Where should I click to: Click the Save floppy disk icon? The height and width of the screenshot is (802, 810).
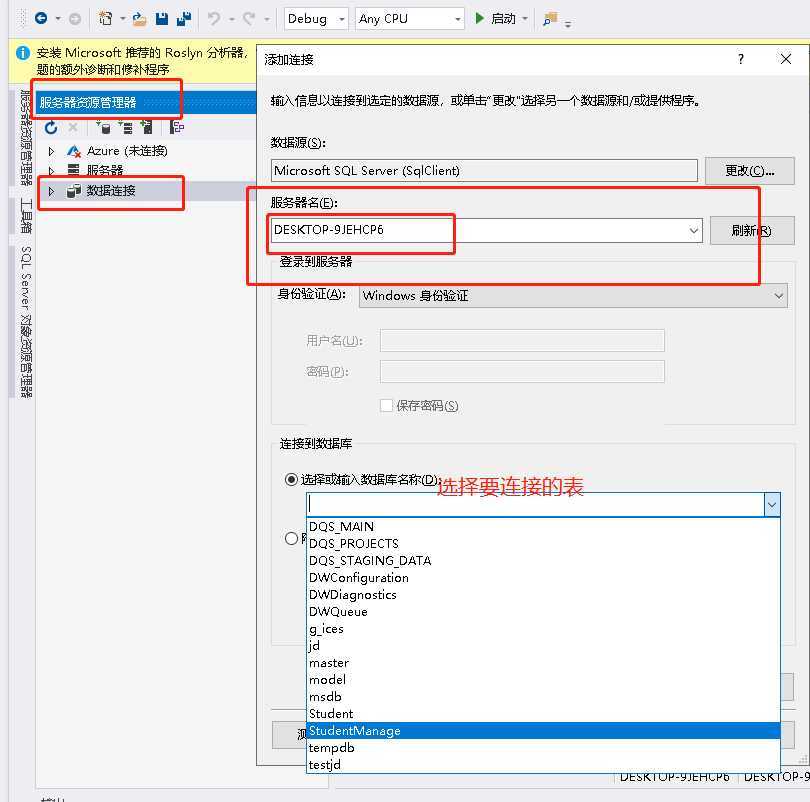click(x=162, y=19)
